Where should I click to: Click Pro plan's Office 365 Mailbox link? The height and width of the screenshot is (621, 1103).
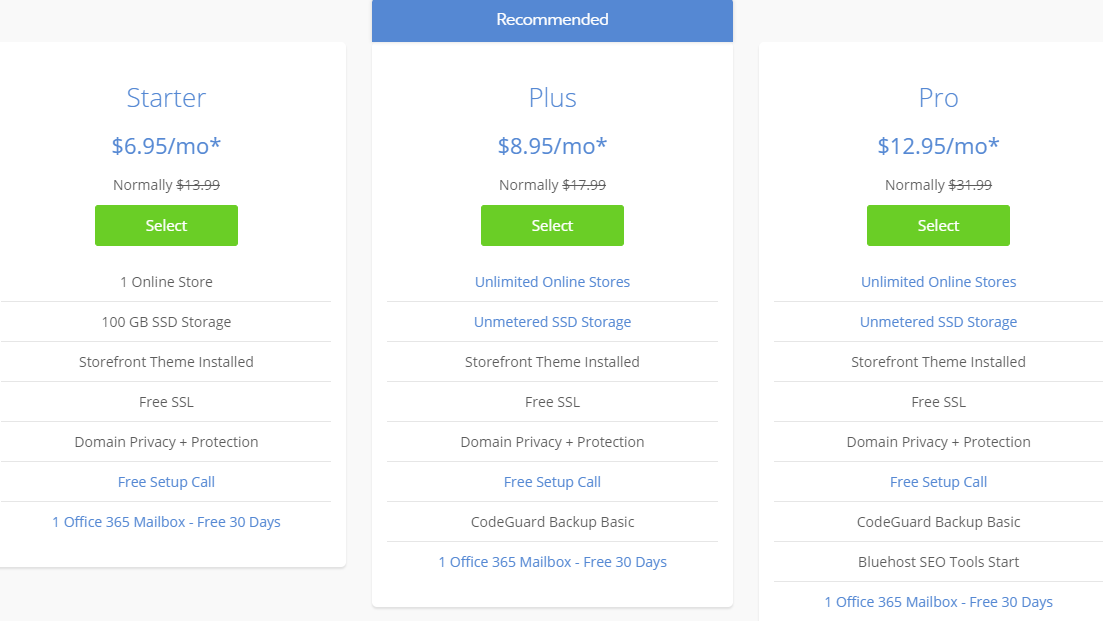tap(938, 602)
